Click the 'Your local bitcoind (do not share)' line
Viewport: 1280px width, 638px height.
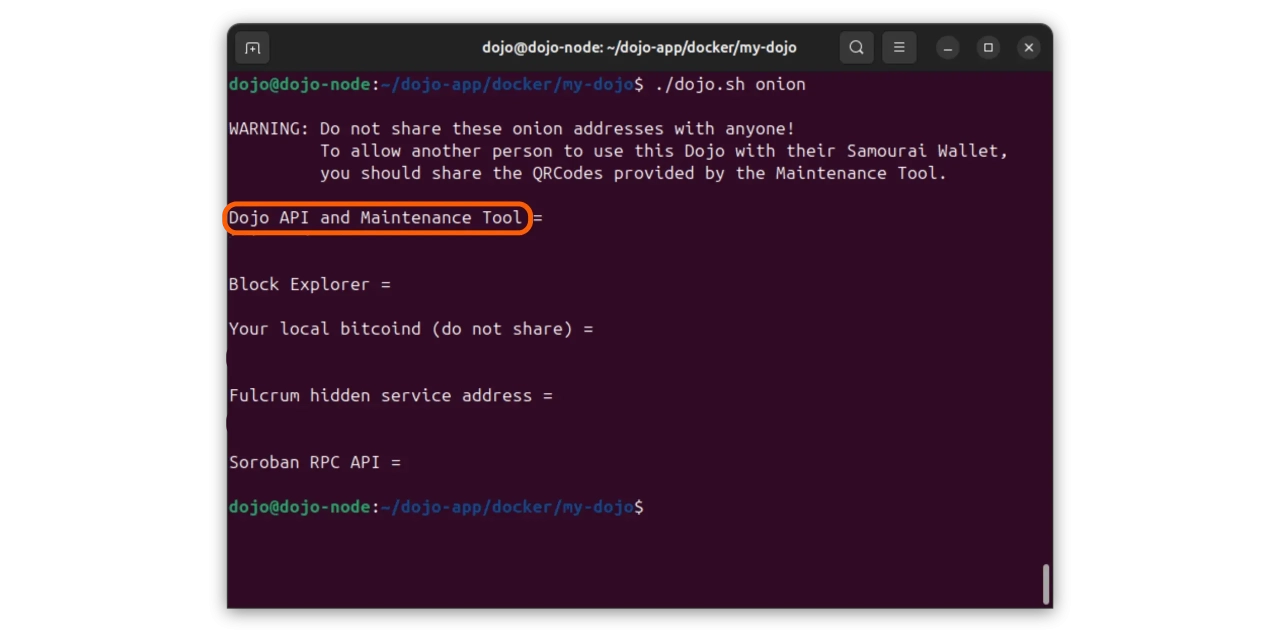click(410, 329)
